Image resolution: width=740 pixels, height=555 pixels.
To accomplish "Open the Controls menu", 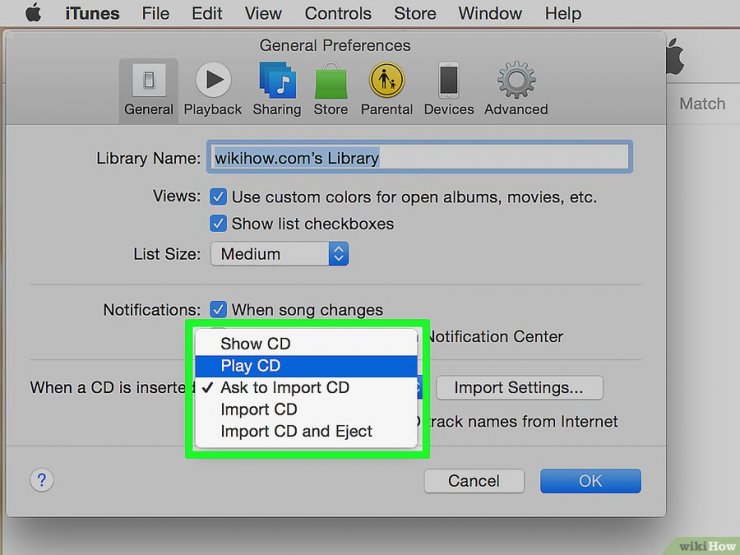I will (338, 13).
